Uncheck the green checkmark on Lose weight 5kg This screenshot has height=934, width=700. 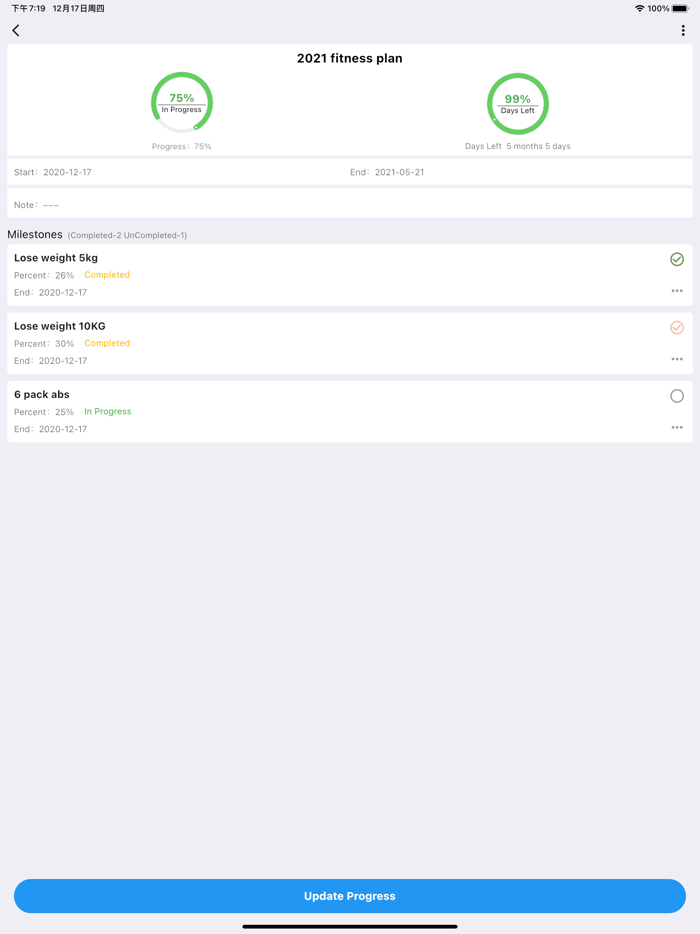pyautogui.click(x=677, y=259)
